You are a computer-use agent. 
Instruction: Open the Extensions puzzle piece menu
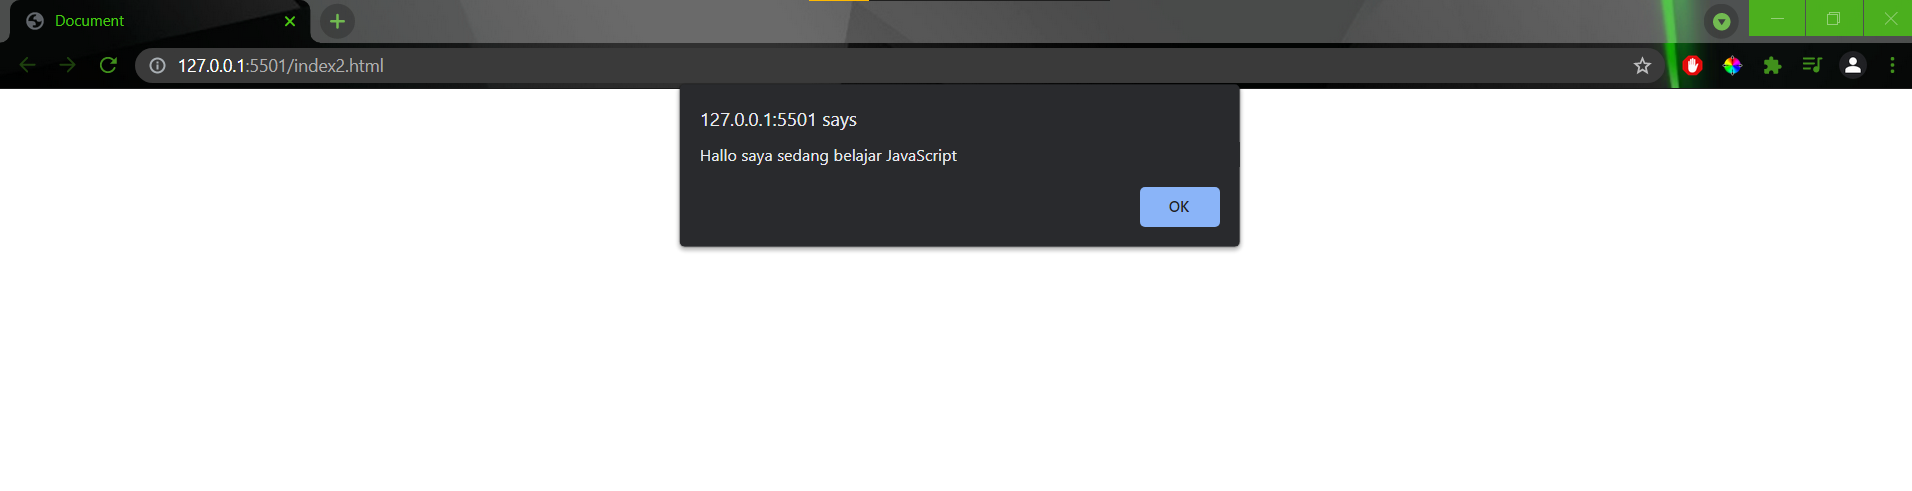click(x=1772, y=66)
